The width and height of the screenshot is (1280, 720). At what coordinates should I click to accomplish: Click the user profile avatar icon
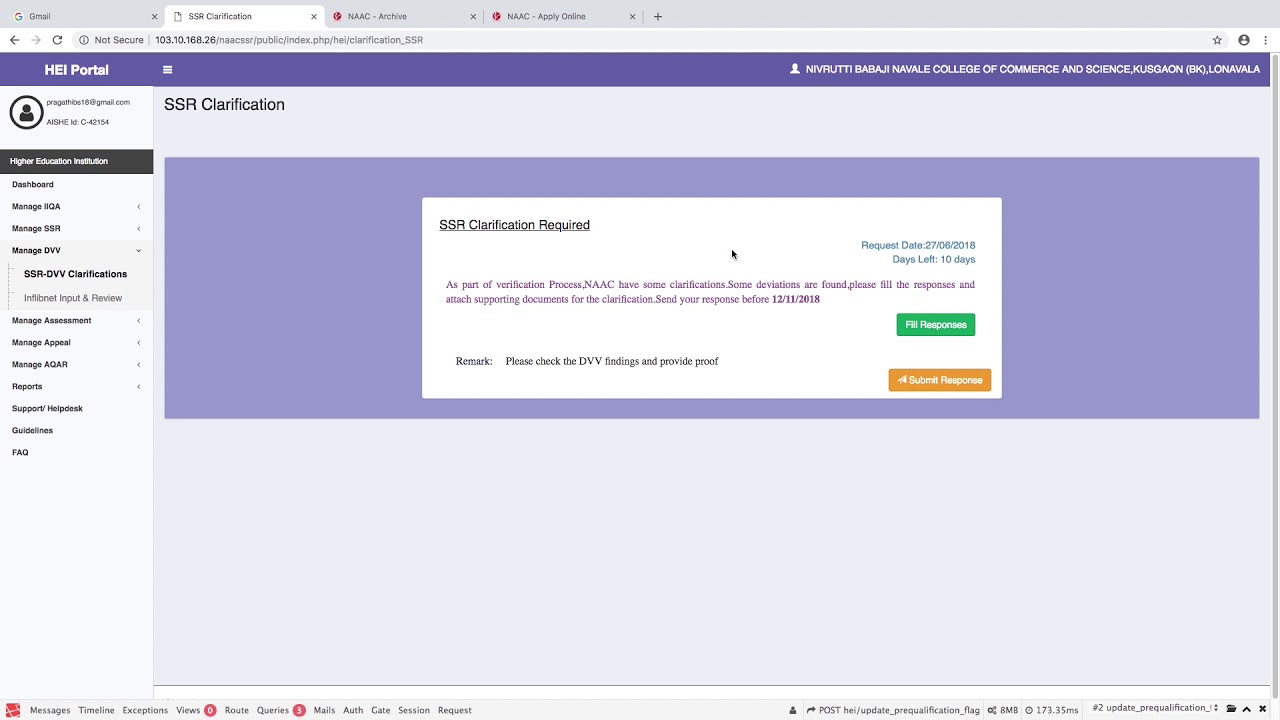26,112
